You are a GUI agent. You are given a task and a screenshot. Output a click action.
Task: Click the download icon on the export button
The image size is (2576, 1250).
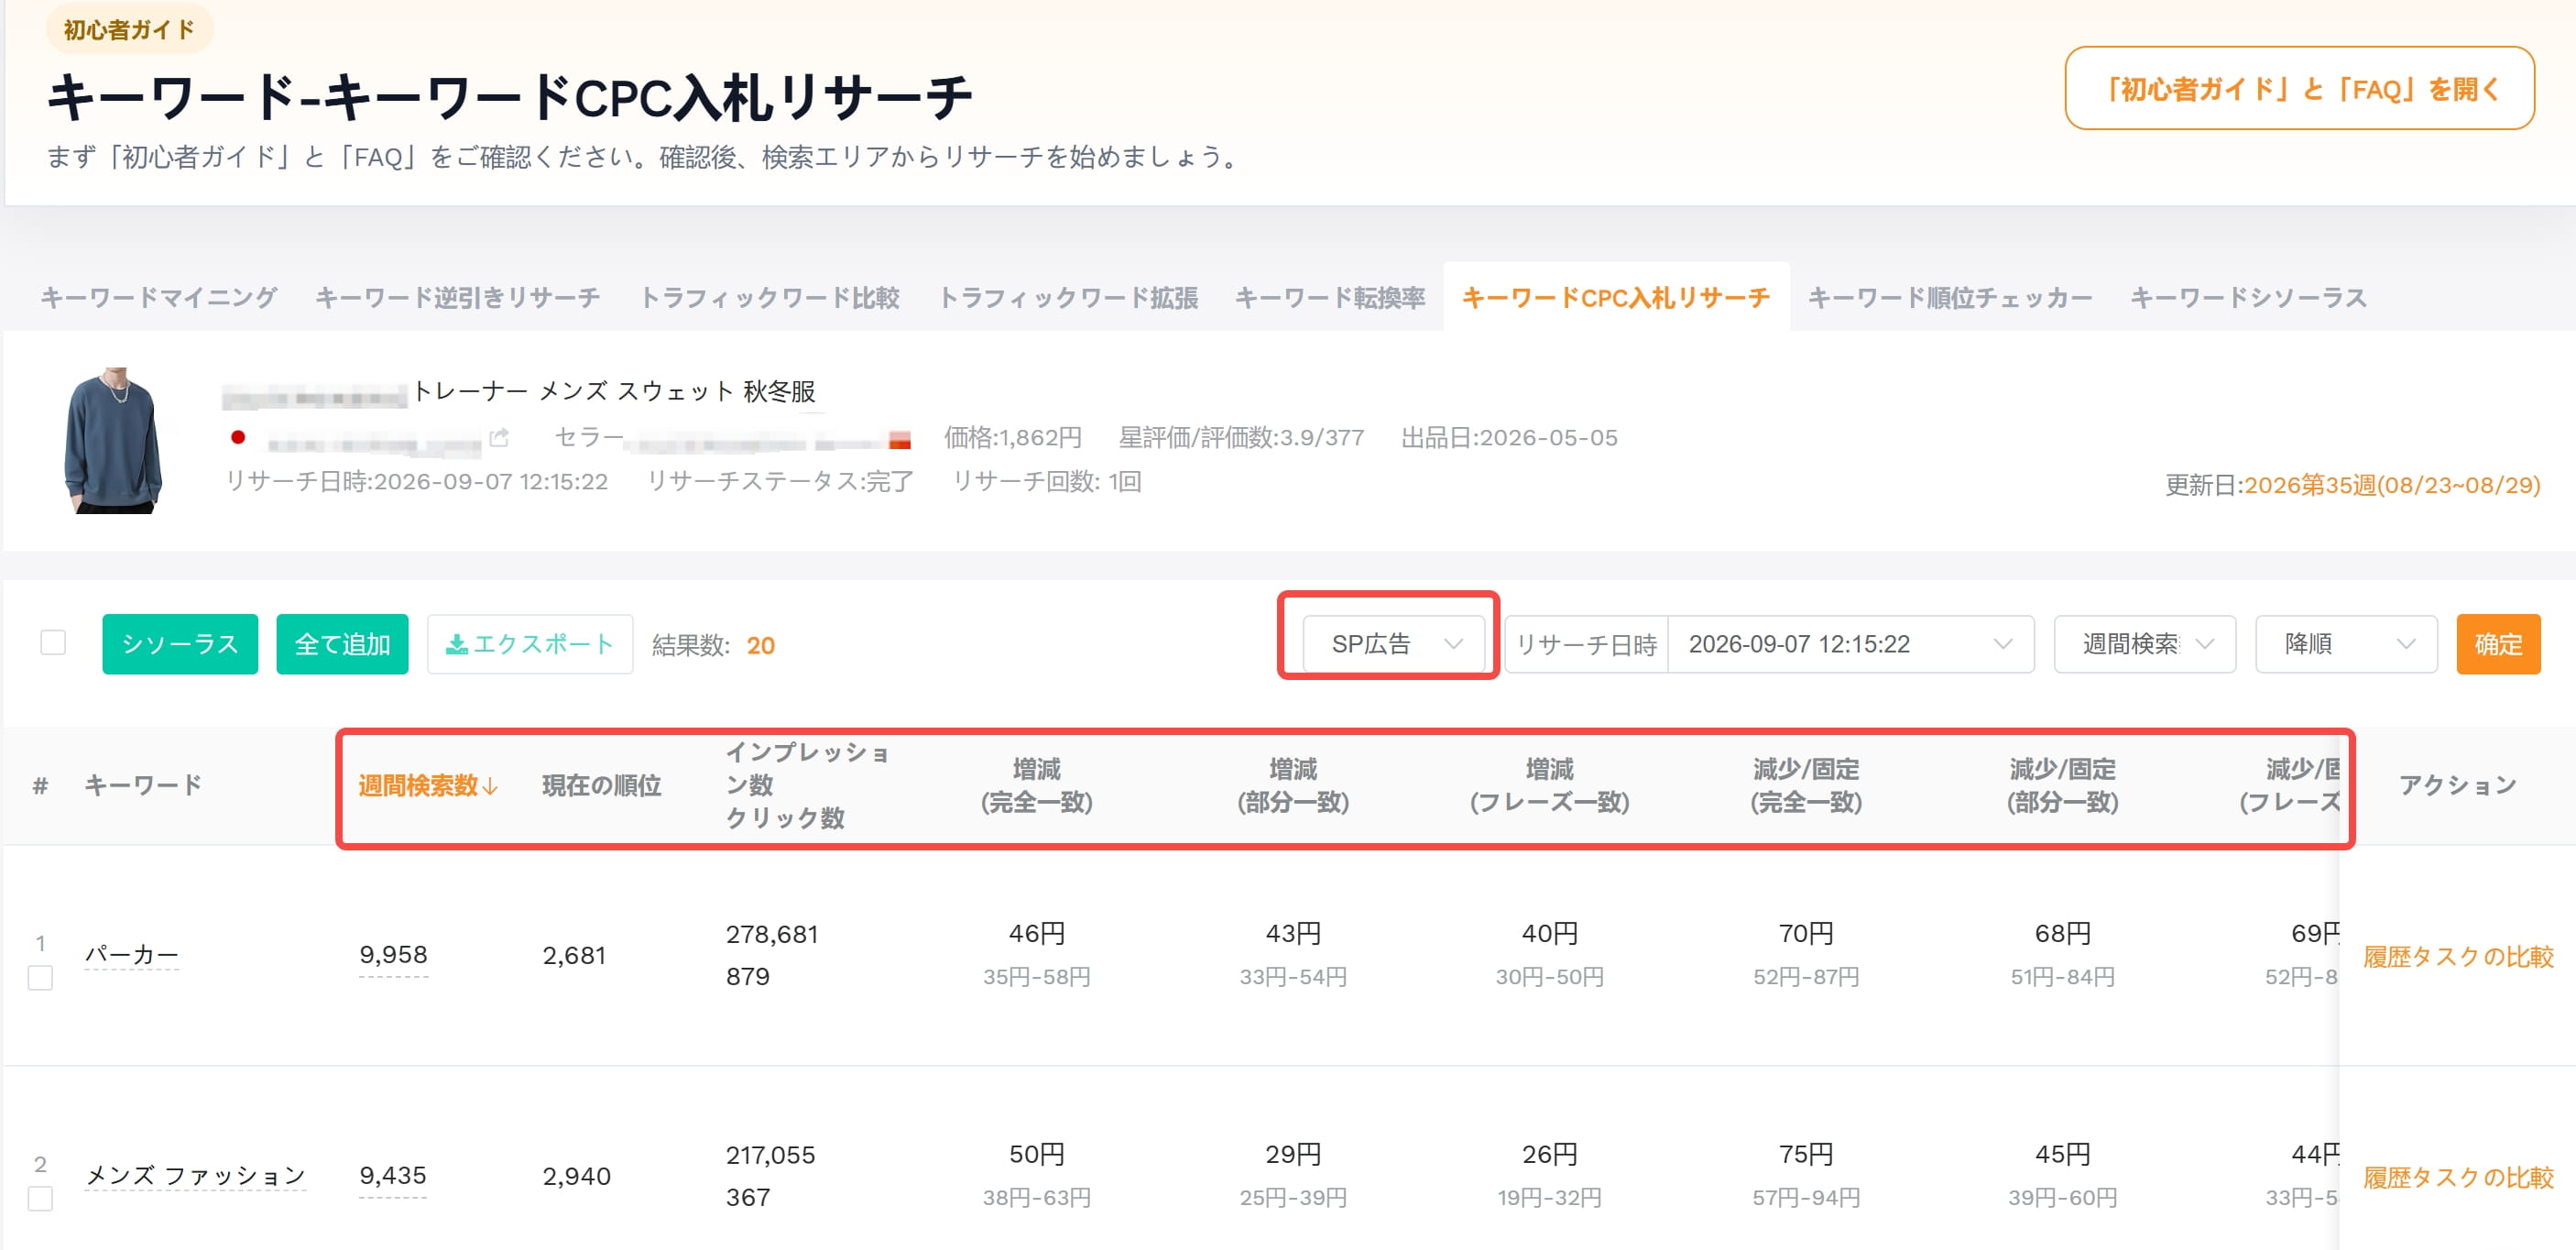pyautogui.click(x=456, y=644)
